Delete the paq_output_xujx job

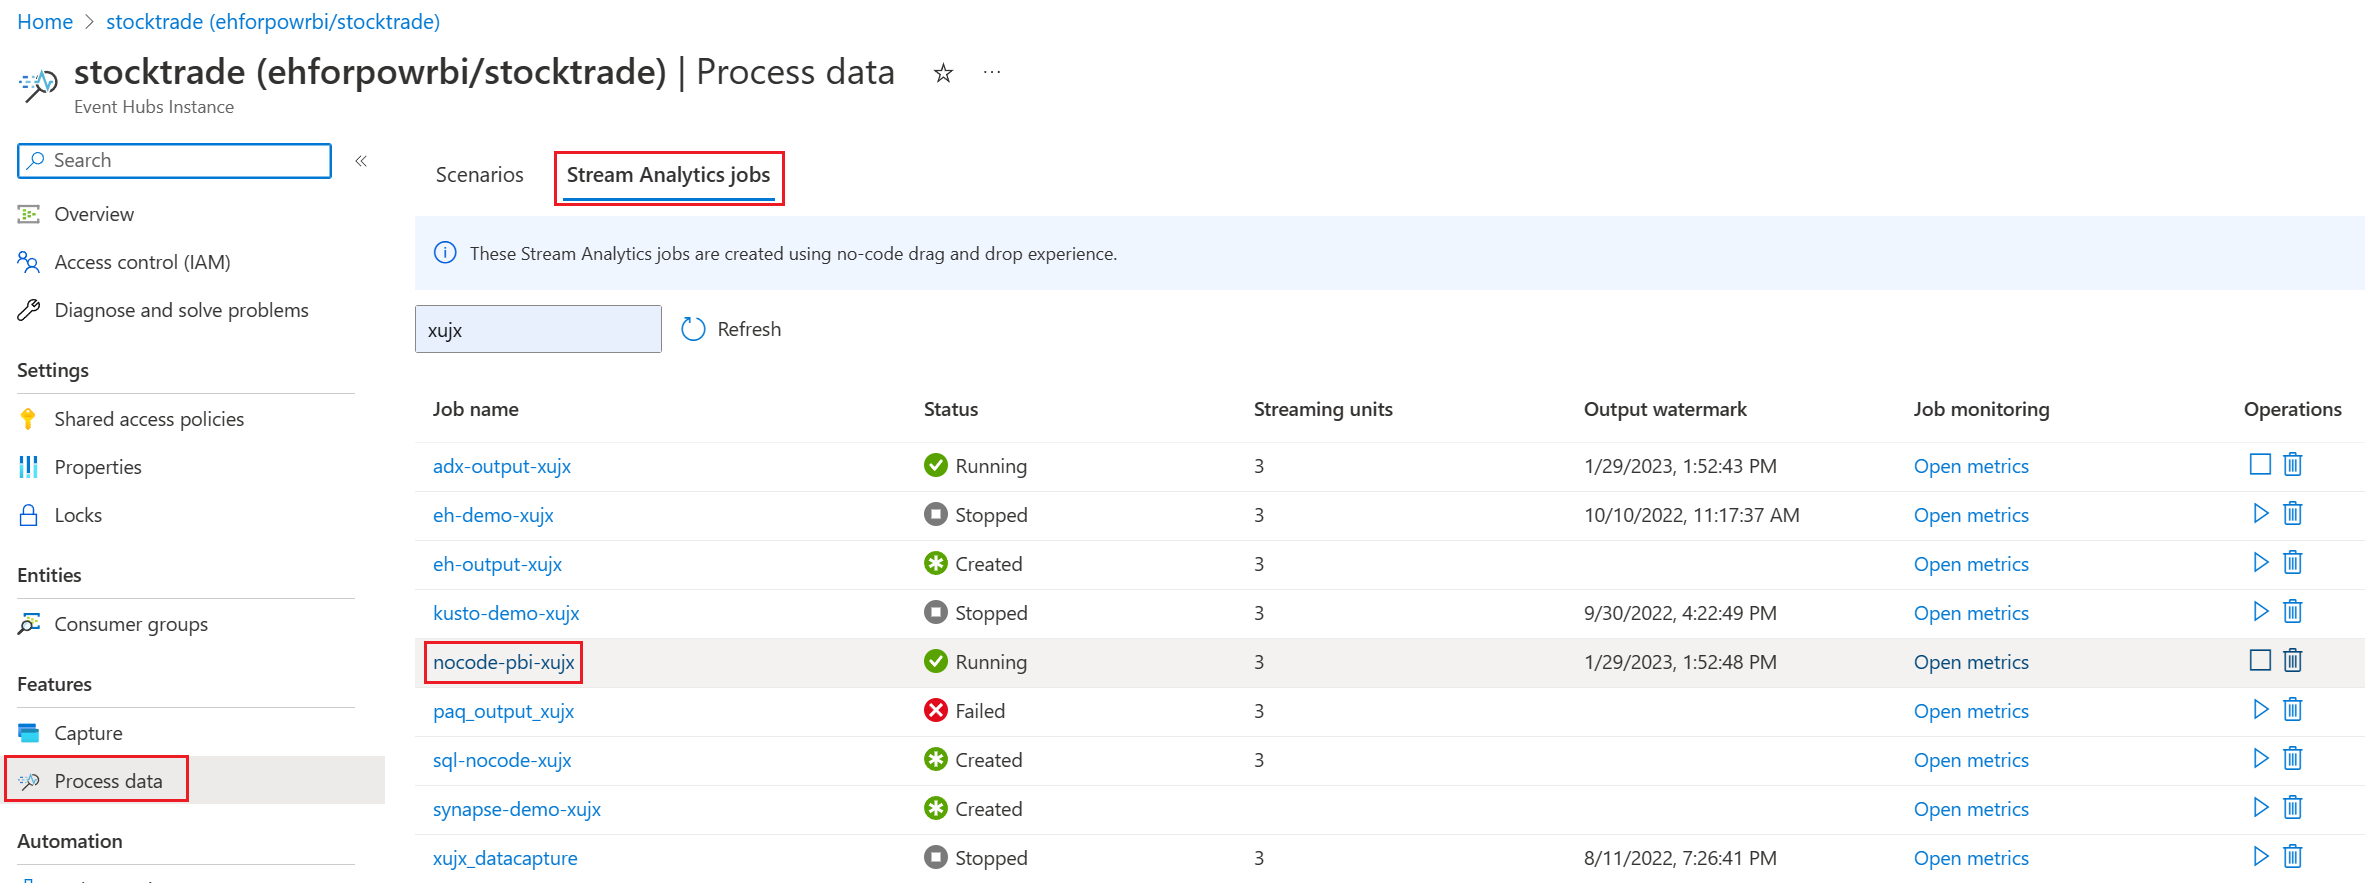pos(2293,709)
